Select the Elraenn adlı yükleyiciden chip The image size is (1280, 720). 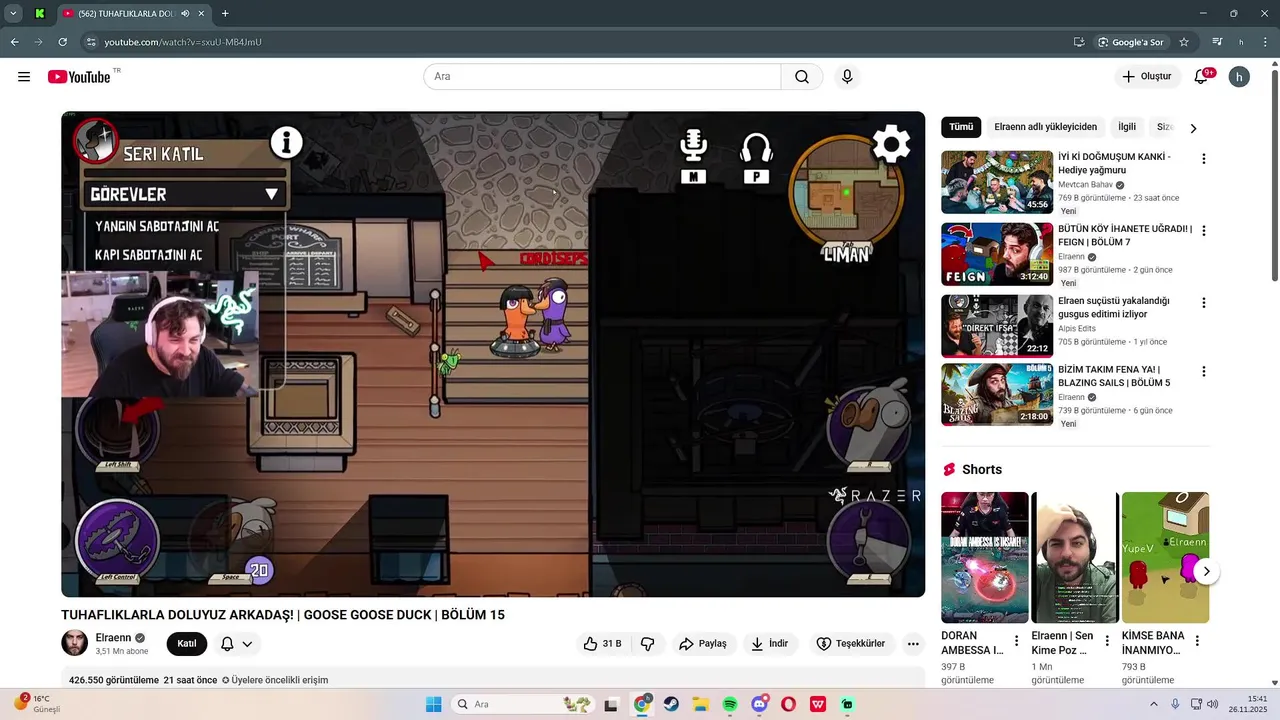(x=1045, y=127)
